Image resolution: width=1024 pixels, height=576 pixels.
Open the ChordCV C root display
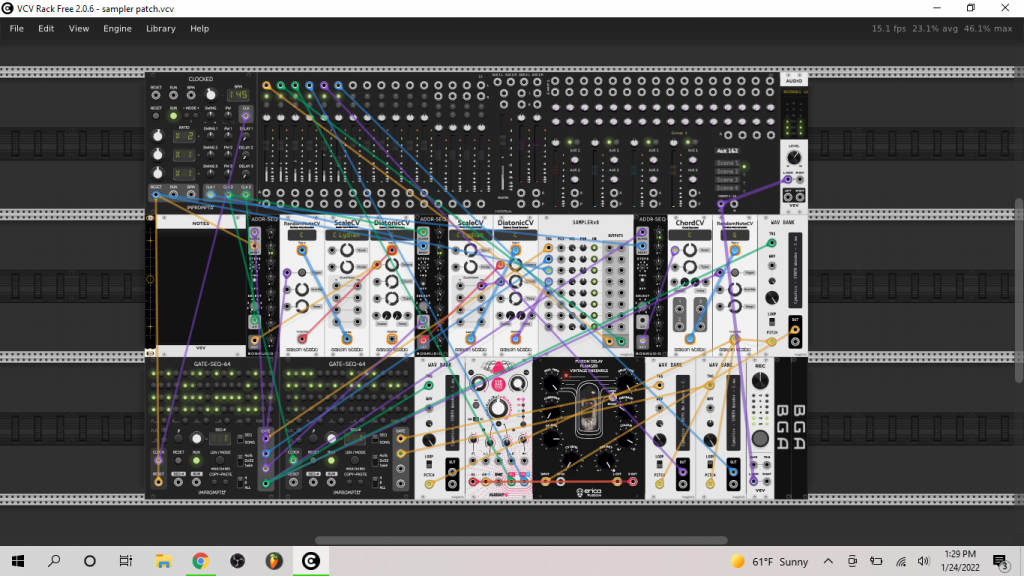(690, 235)
